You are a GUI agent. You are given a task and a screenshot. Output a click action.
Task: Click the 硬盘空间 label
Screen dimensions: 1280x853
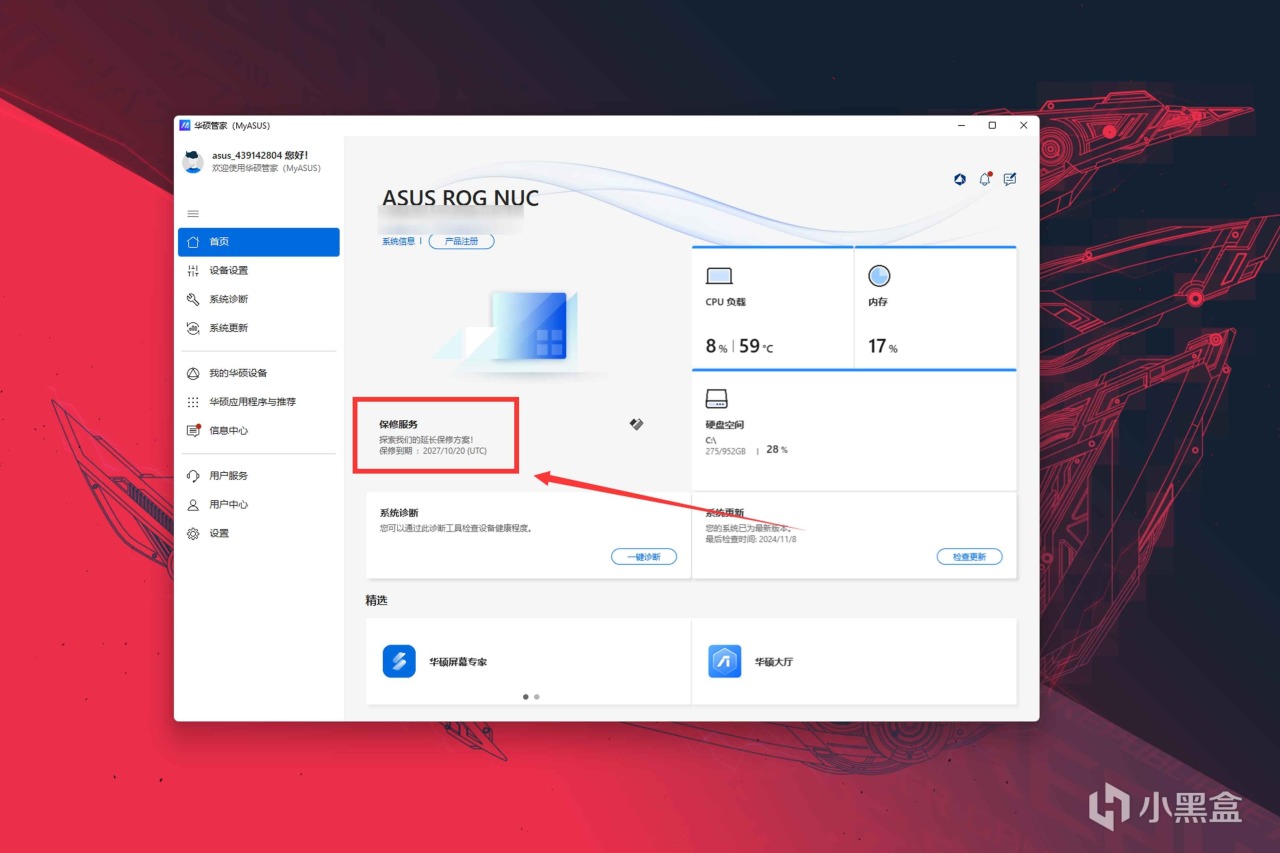pyautogui.click(x=725, y=425)
